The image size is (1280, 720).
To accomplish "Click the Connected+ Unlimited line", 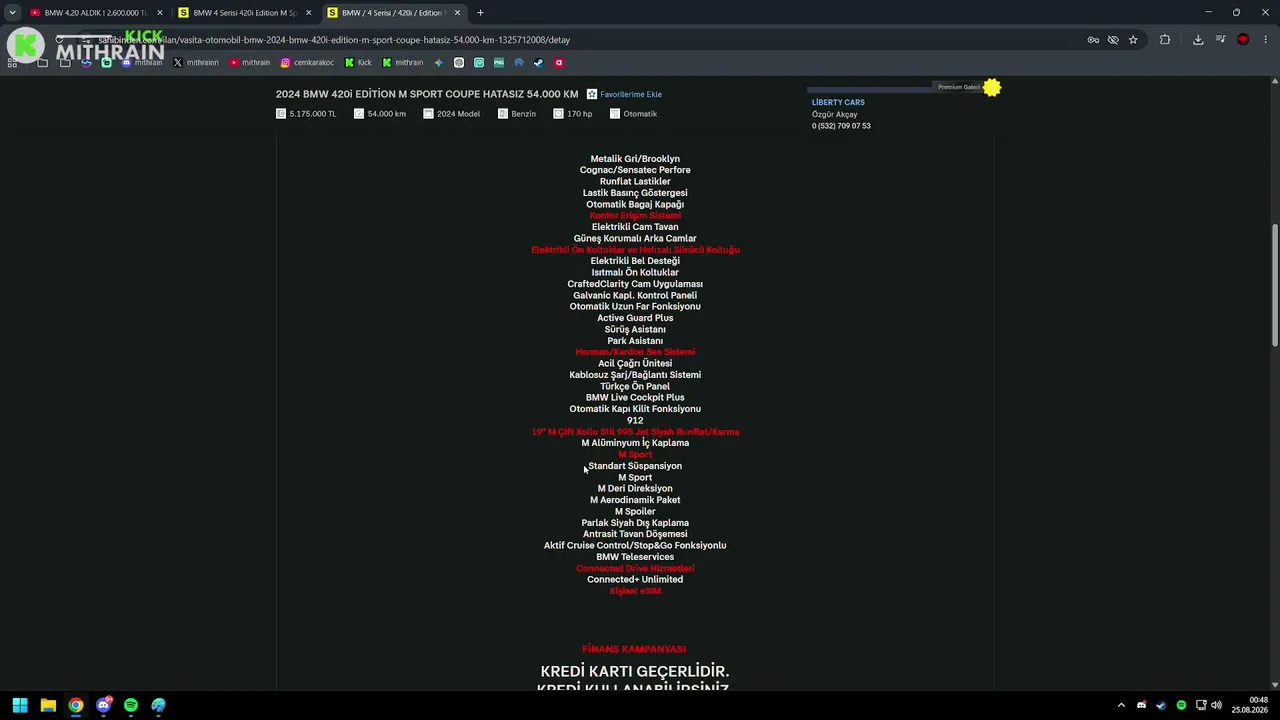I will coord(635,580).
